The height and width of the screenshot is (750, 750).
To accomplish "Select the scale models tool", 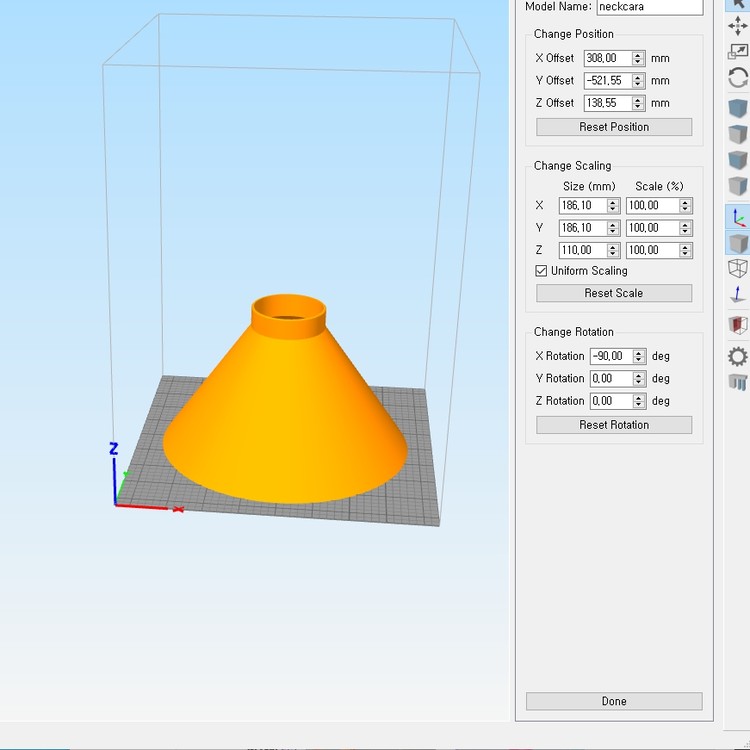I will (x=738, y=51).
